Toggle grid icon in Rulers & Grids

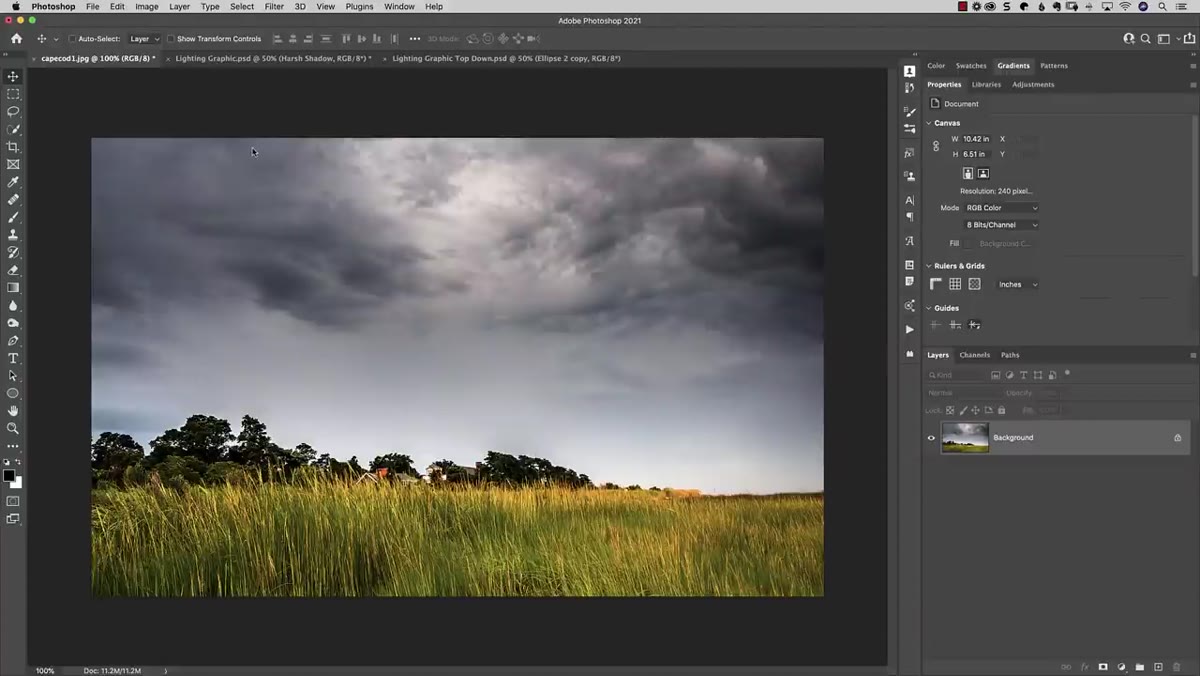[955, 284]
